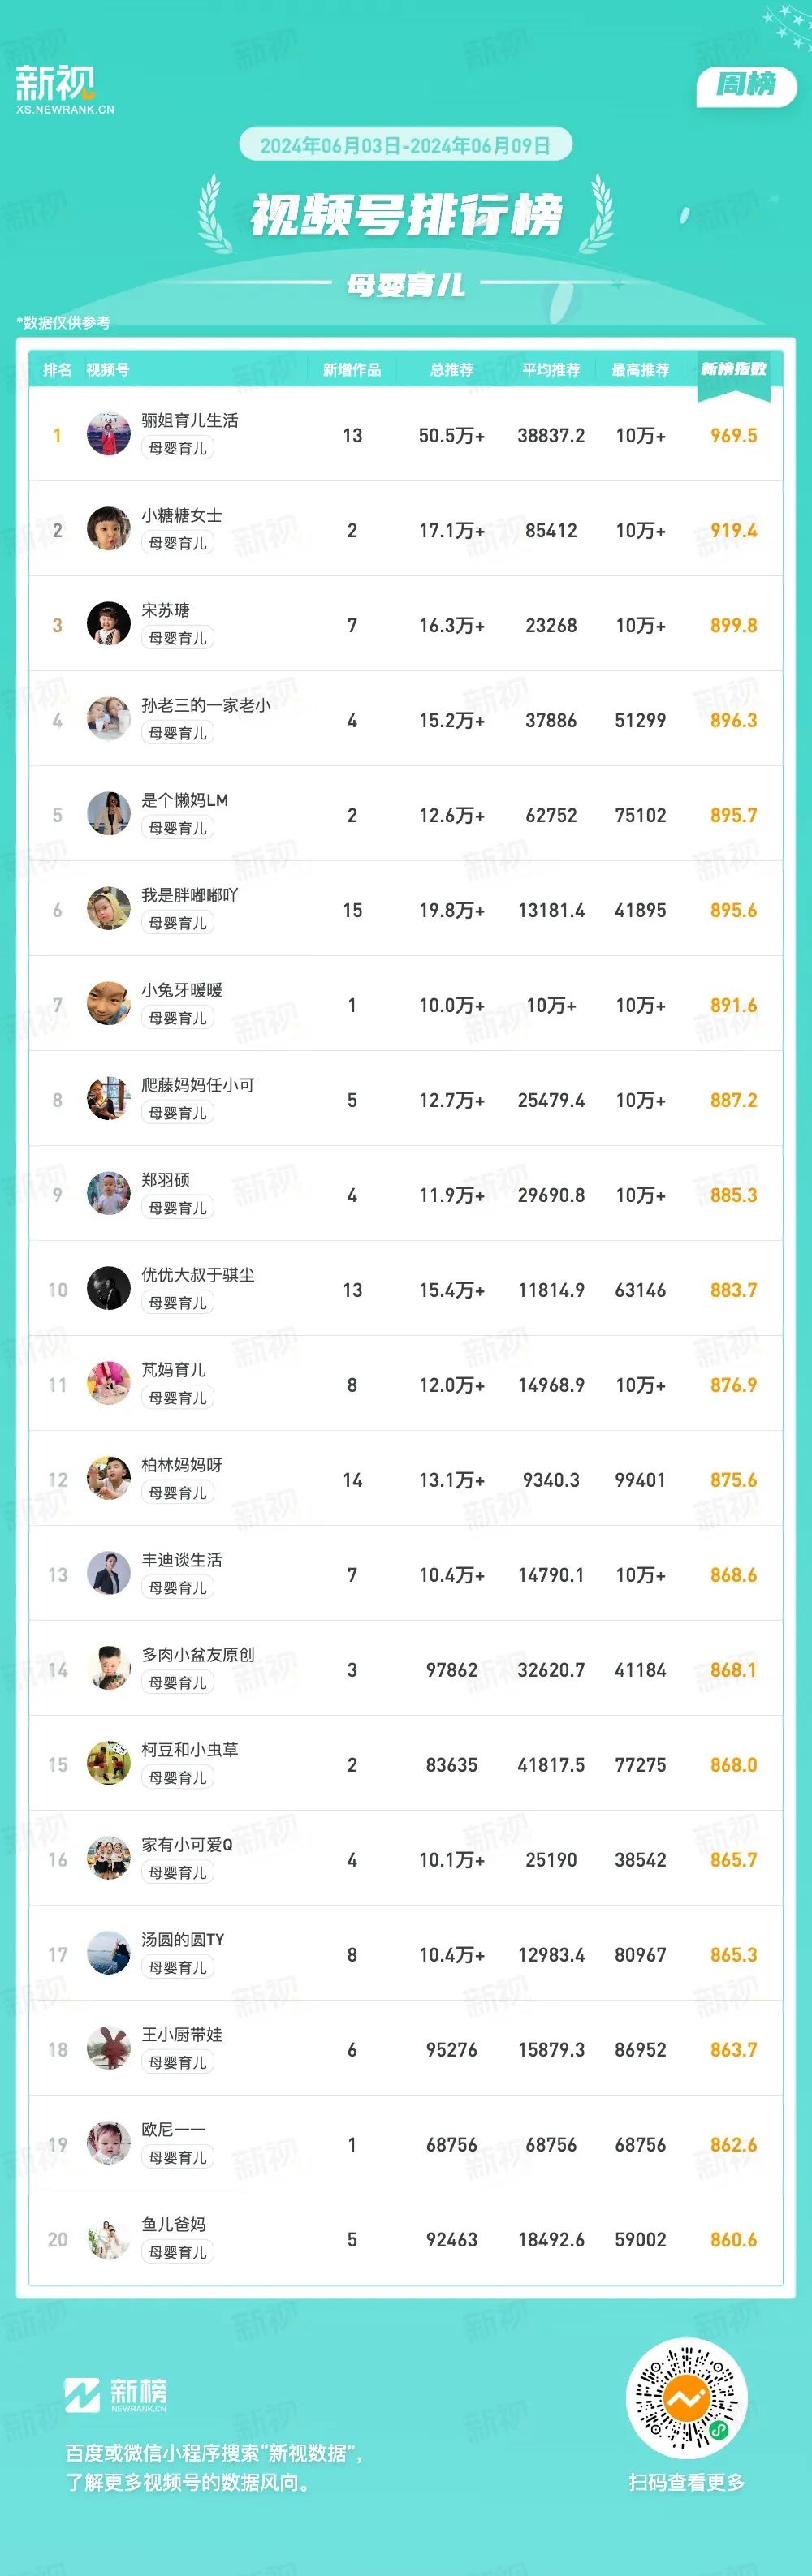Click the avatar of 骊姐育儿生活
Image resolution: width=812 pixels, height=2576 pixels.
[108, 433]
